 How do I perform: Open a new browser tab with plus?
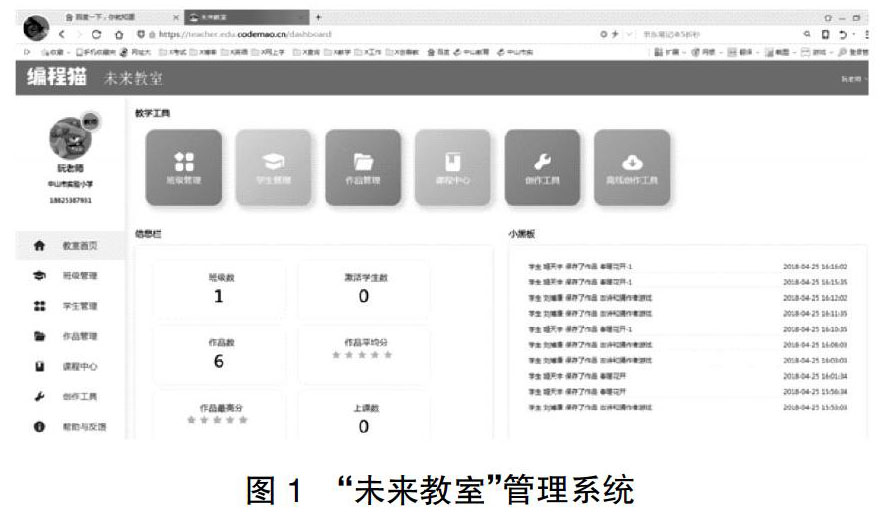click(x=319, y=17)
